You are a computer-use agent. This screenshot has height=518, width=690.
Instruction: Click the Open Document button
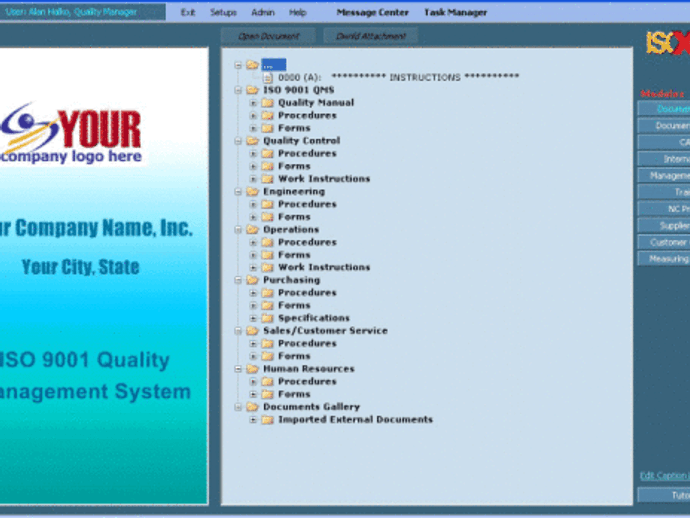coord(268,36)
